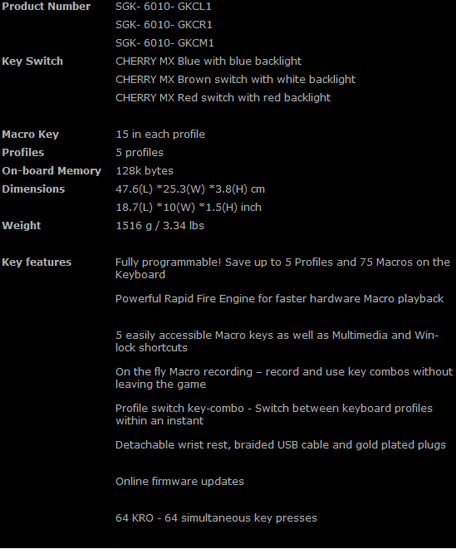The width and height of the screenshot is (456, 549).
Task: Click the dimensions in inch line
Action: (x=188, y=207)
